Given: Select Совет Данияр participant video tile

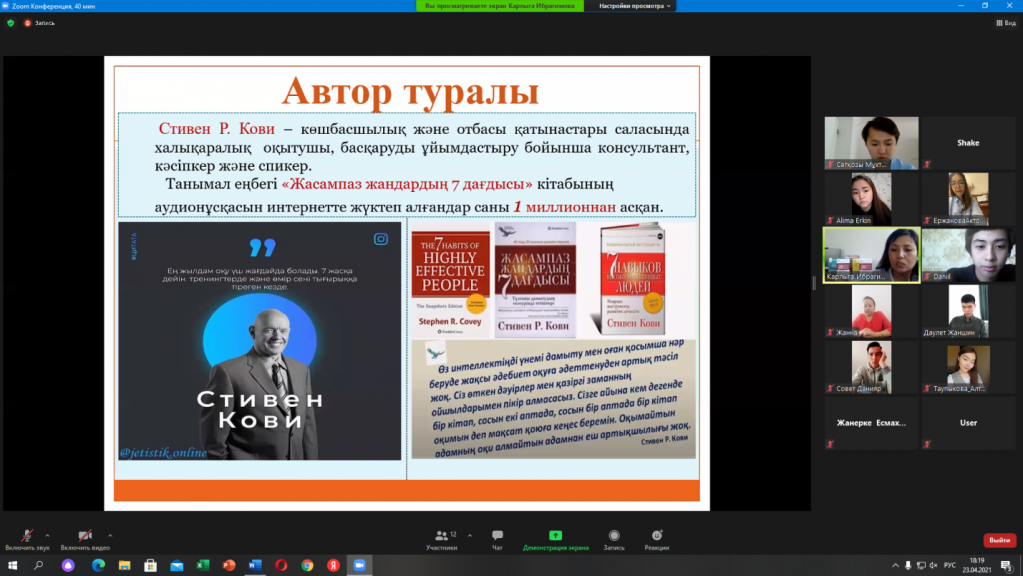Looking at the screenshot, I should click(x=871, y=367).
